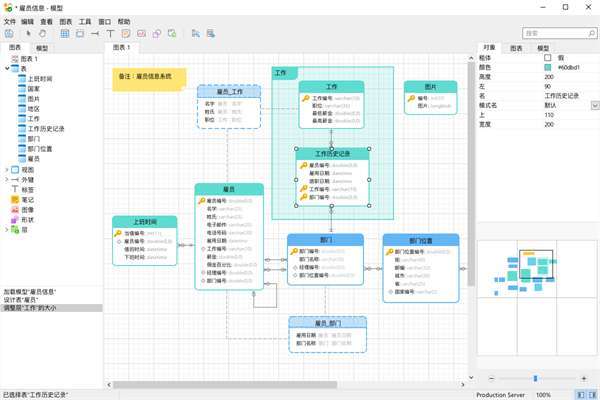Click the magnifier icon in search box
Screen dimensions: 600x400
pyautogui.click(x=591, y=34)
